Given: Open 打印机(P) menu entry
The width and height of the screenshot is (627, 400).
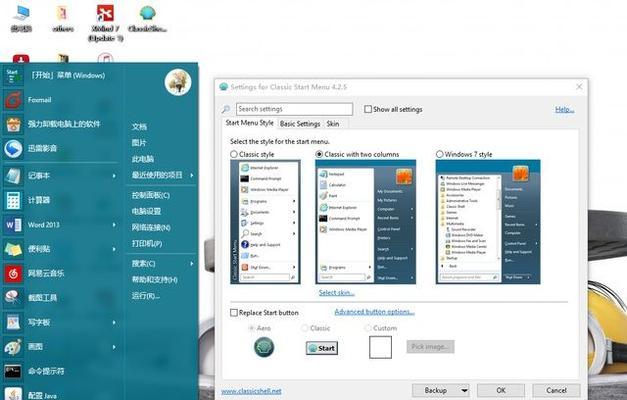Looking at the screenshot, I should [147, 244].
